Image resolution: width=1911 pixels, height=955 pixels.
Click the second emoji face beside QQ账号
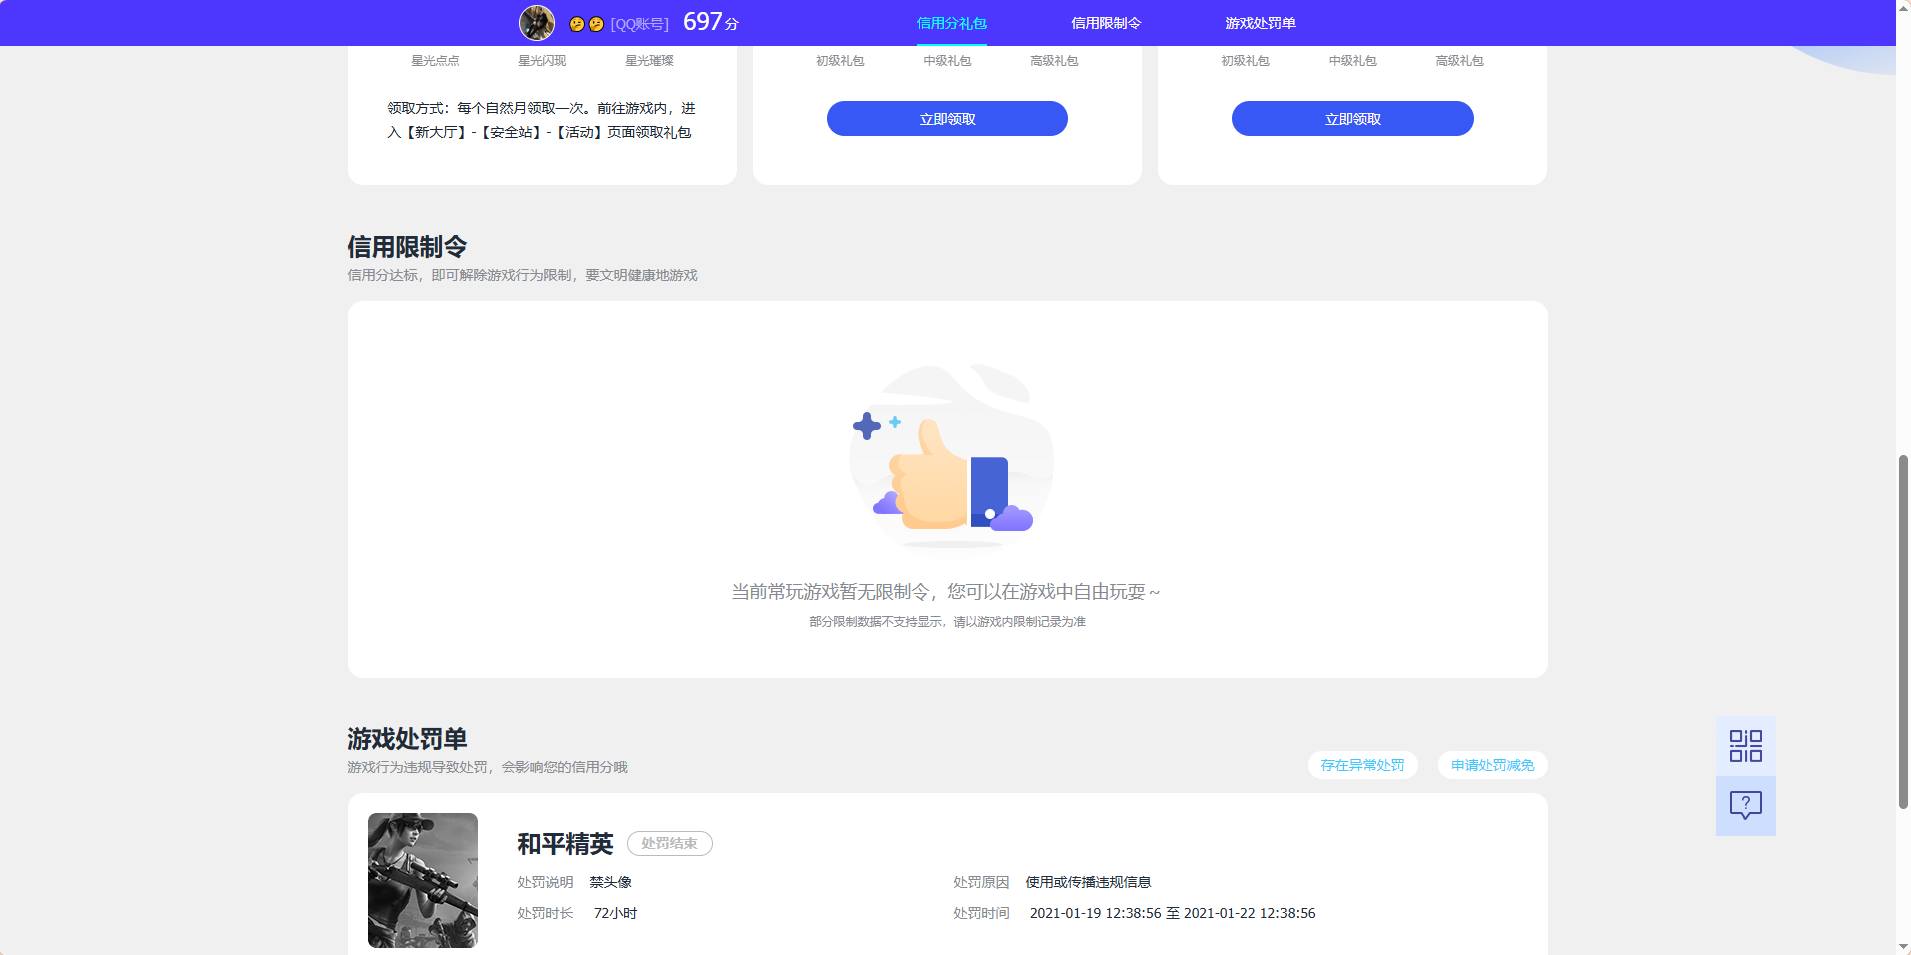pos(596,24)
